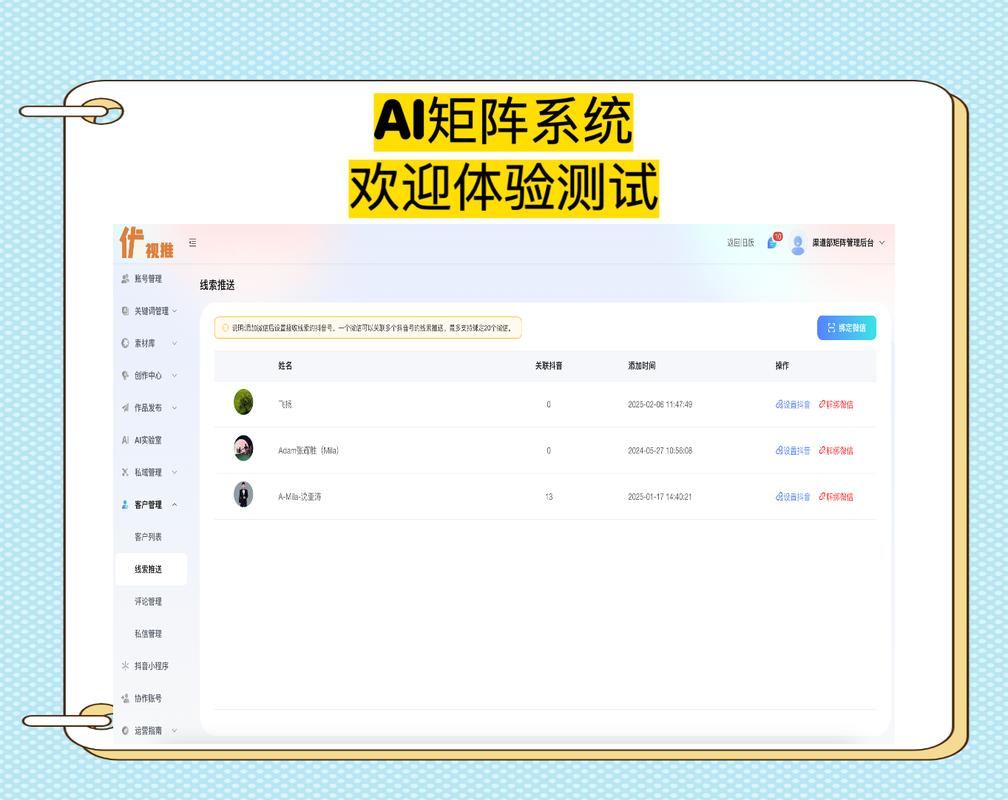Click 设置抖音 for 飞扬

793,405
